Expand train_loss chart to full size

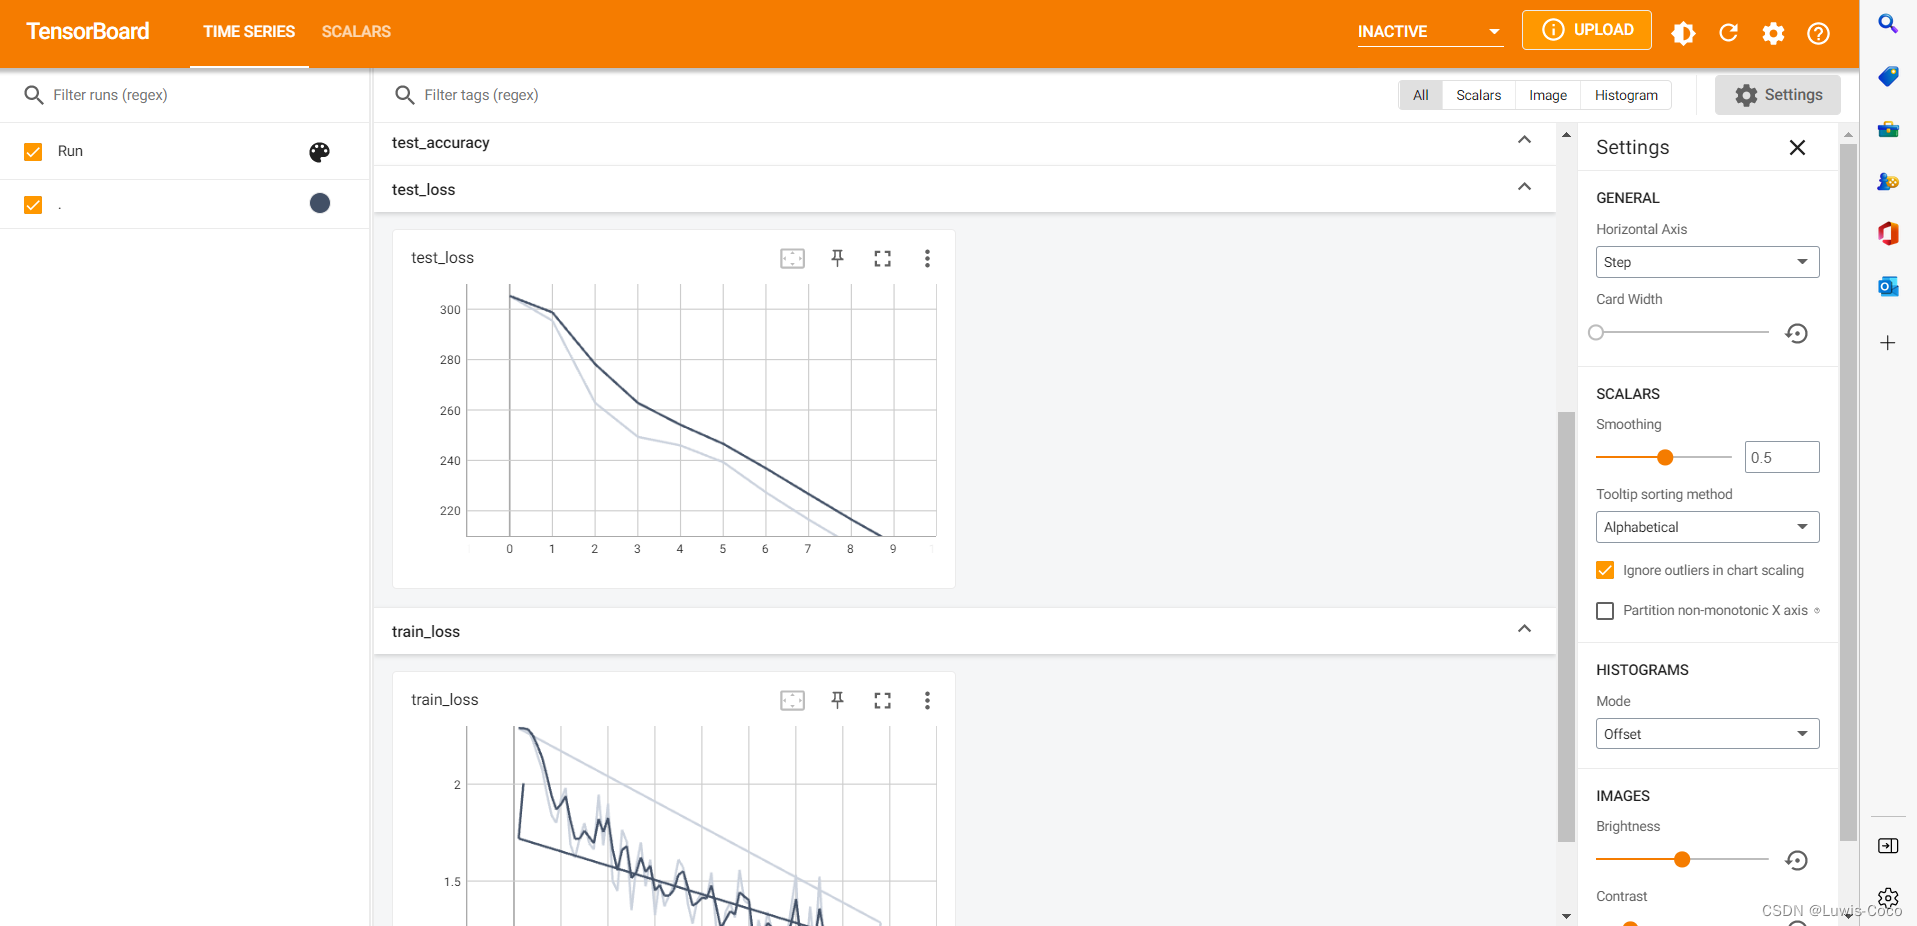882,701
